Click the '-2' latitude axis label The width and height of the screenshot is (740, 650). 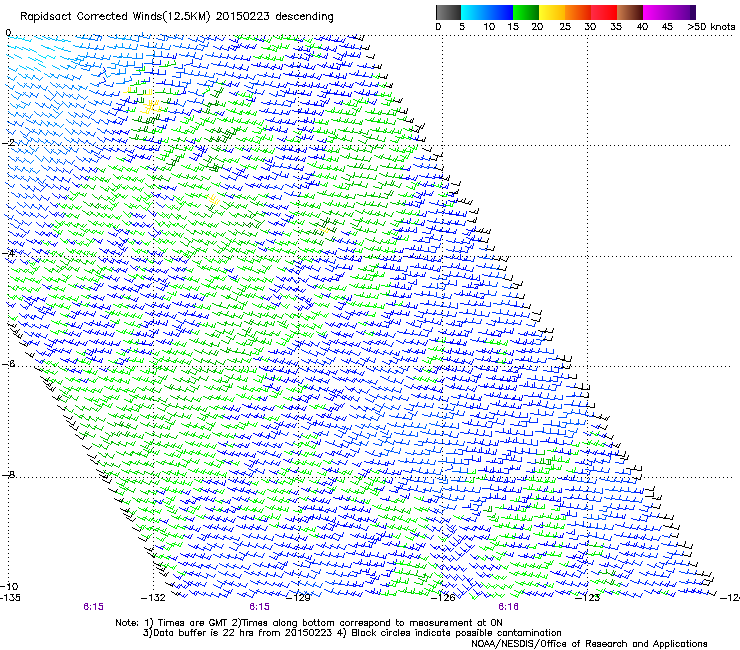point(7,143)
